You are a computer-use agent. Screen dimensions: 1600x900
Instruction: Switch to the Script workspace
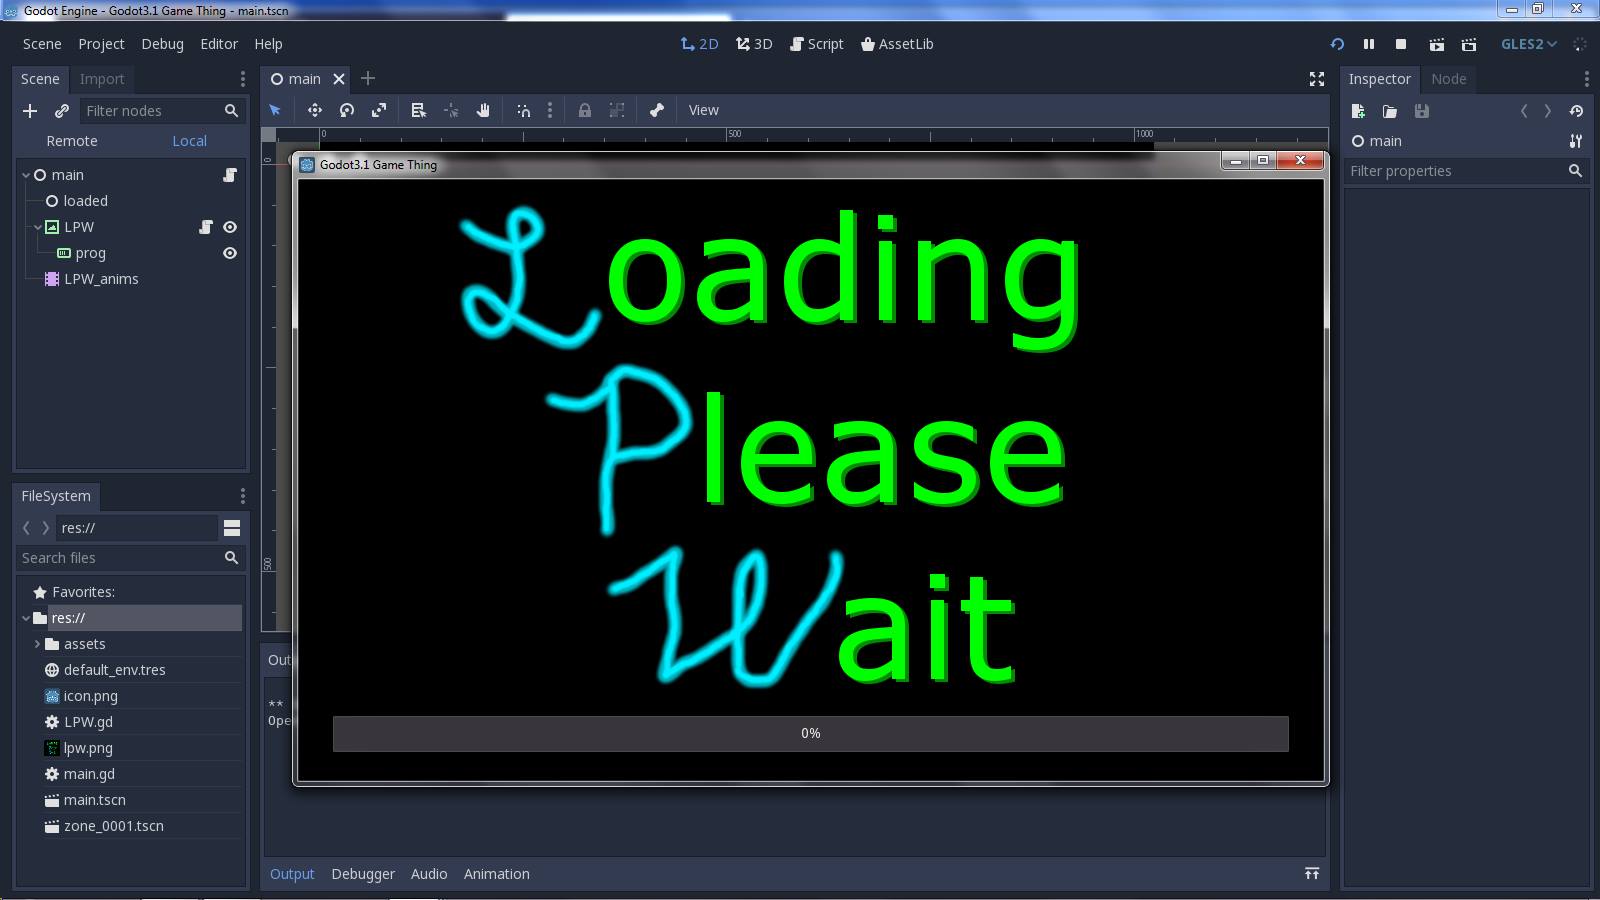coord(817,44)
